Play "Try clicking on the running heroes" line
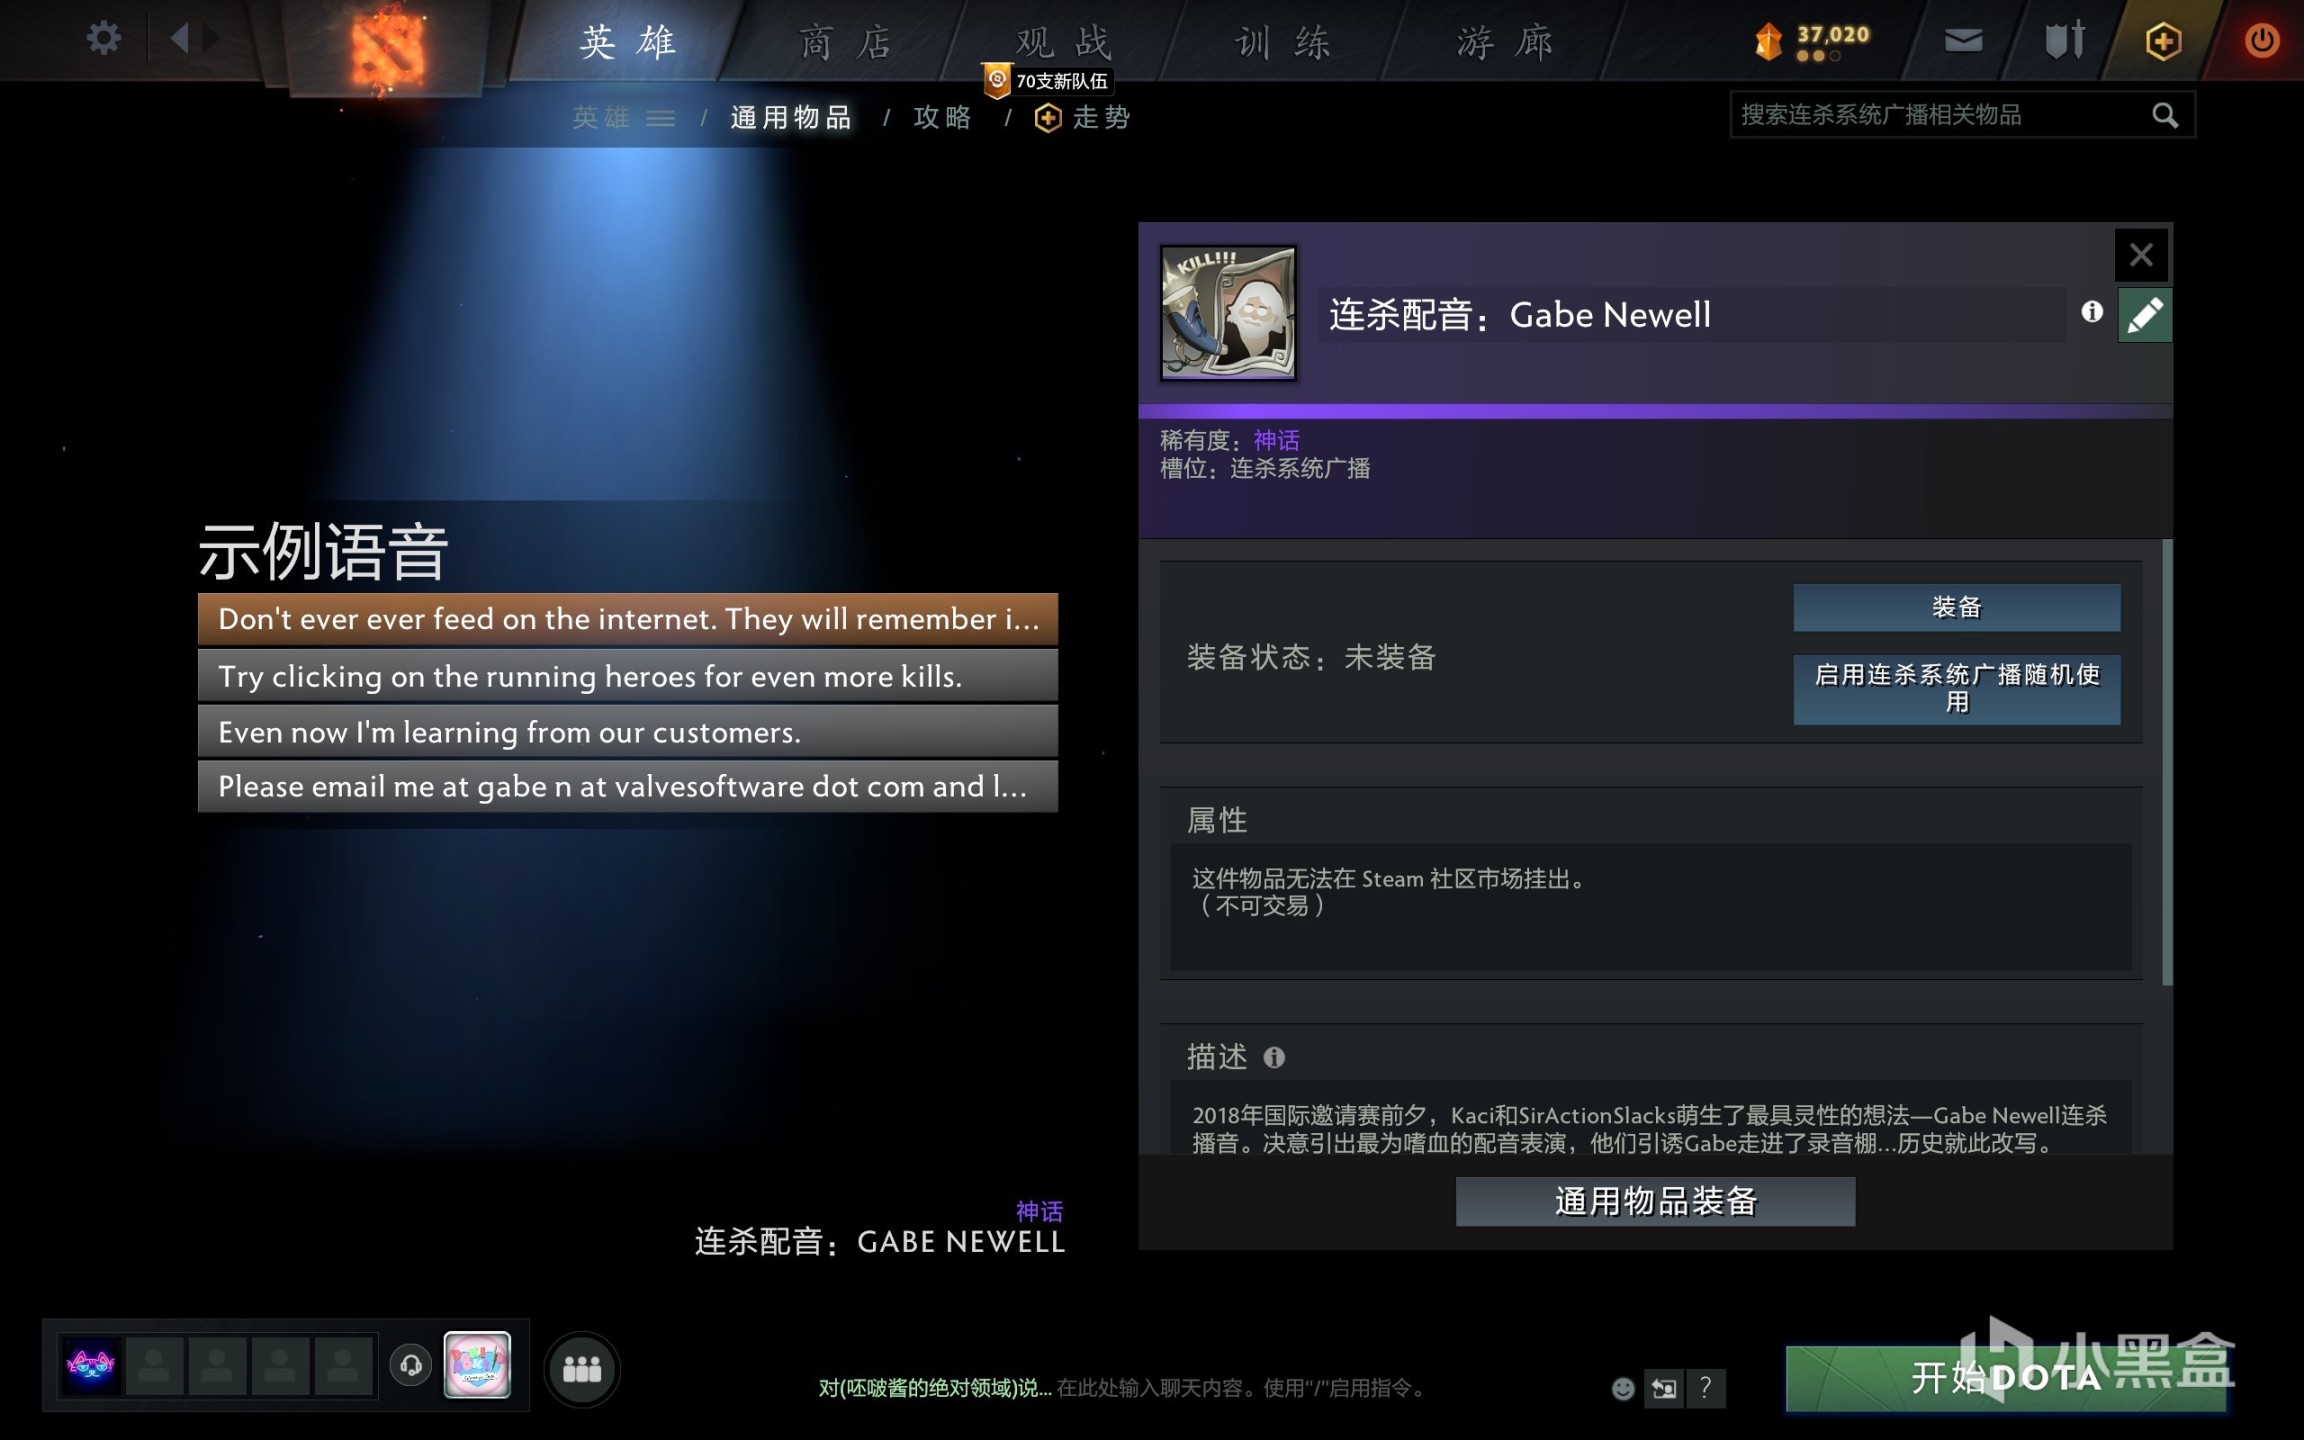2304x1440 pixels. [x=627, y=676]
